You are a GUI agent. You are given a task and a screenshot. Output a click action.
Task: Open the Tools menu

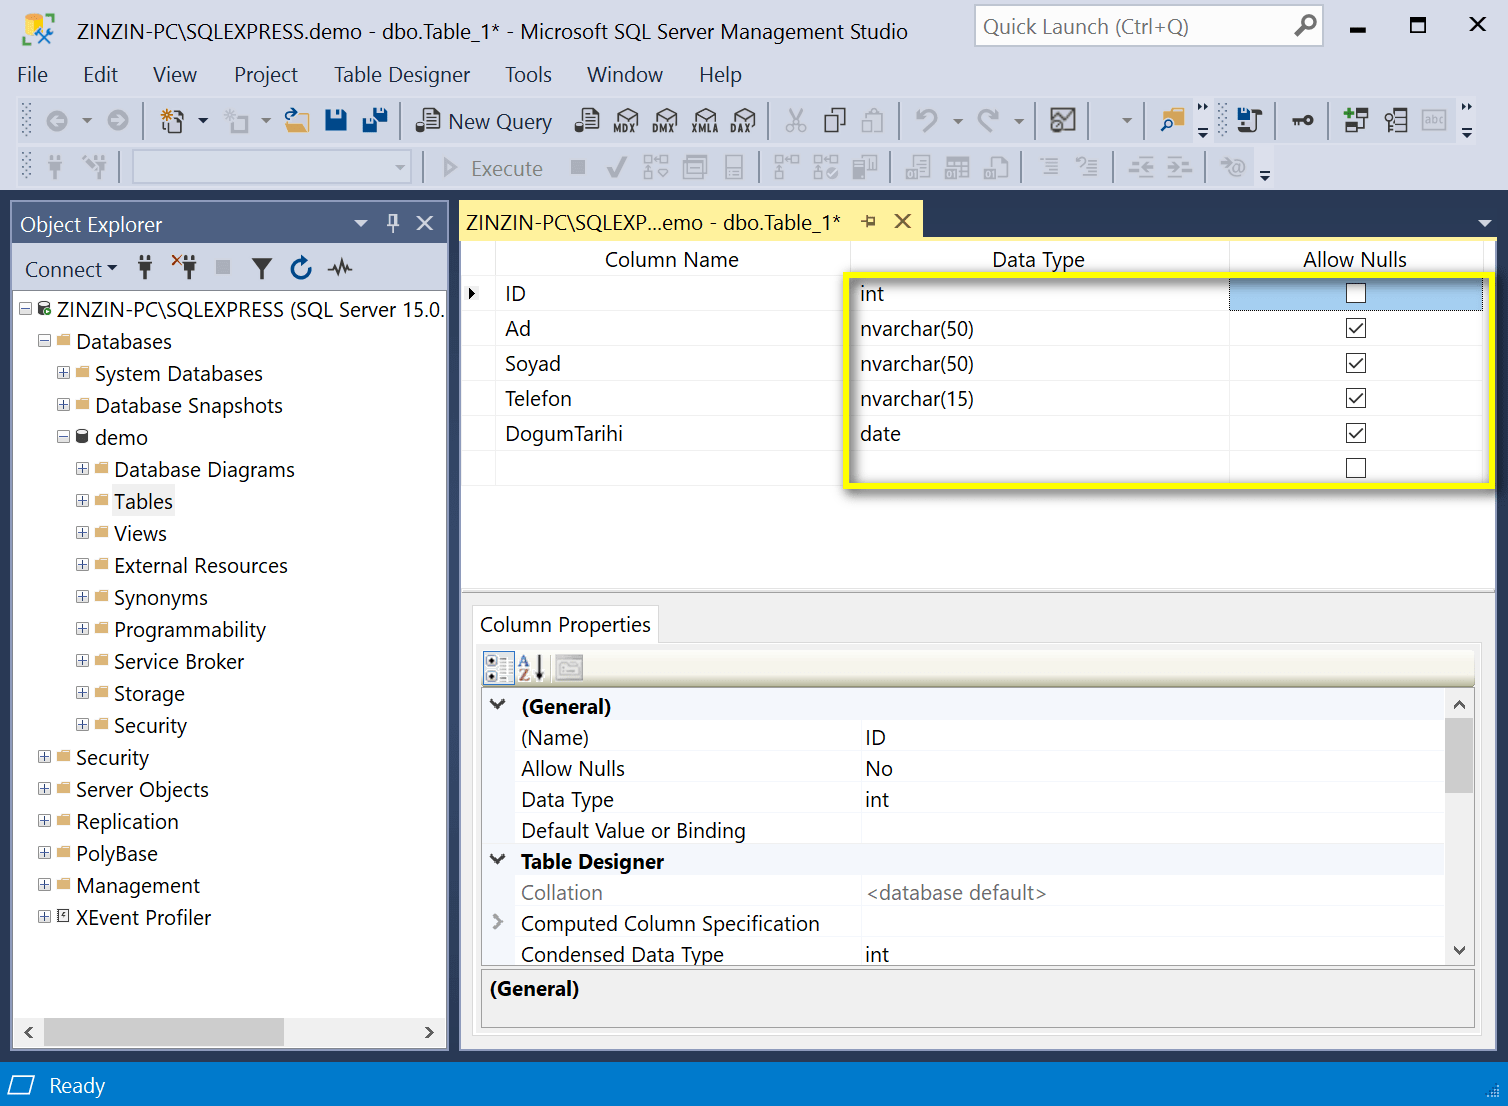click(528, 75)
